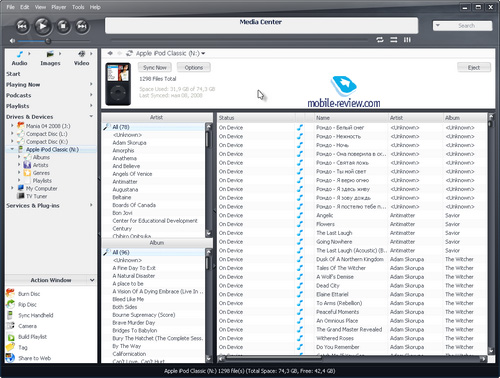500x378 pixels.
Task: Open the Edit menu
Action: [24, 7]
